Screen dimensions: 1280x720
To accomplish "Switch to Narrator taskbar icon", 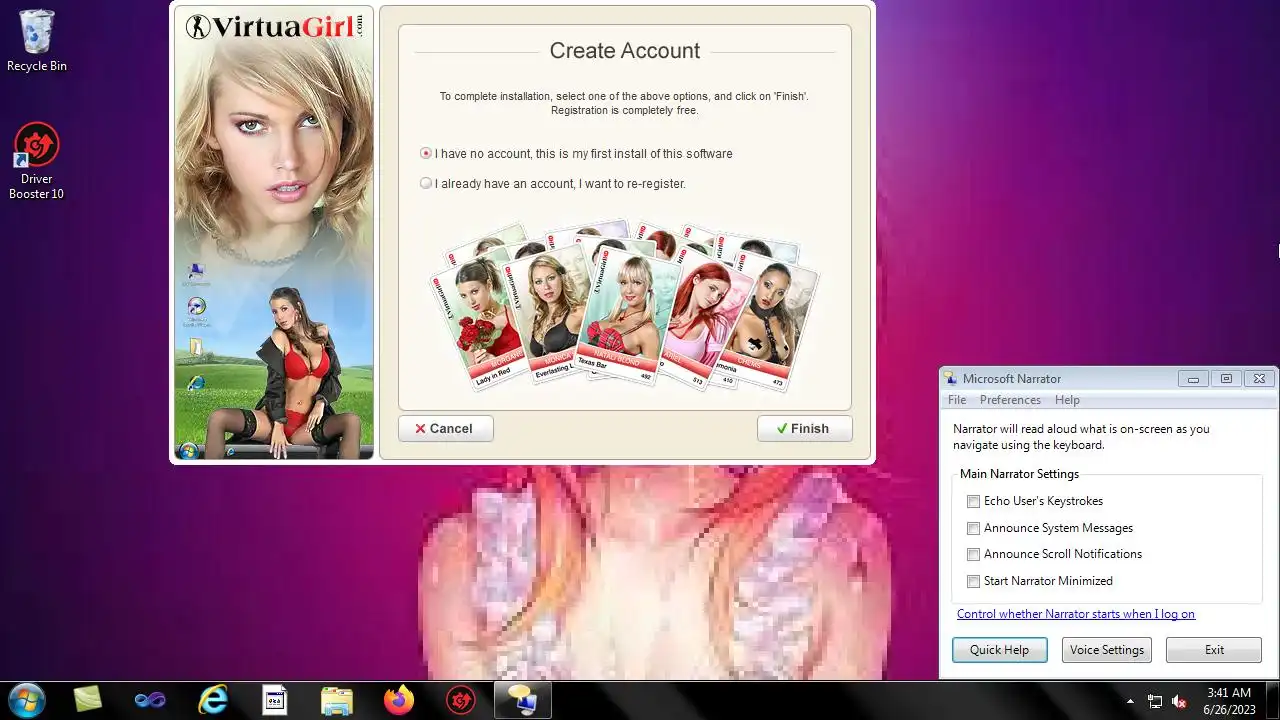I will click(x=523, y=700).
